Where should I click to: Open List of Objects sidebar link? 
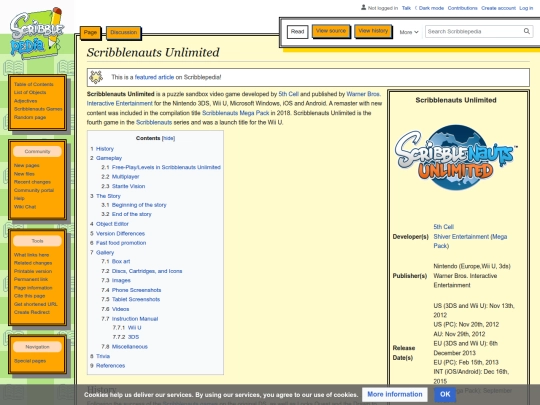(30, 92)
